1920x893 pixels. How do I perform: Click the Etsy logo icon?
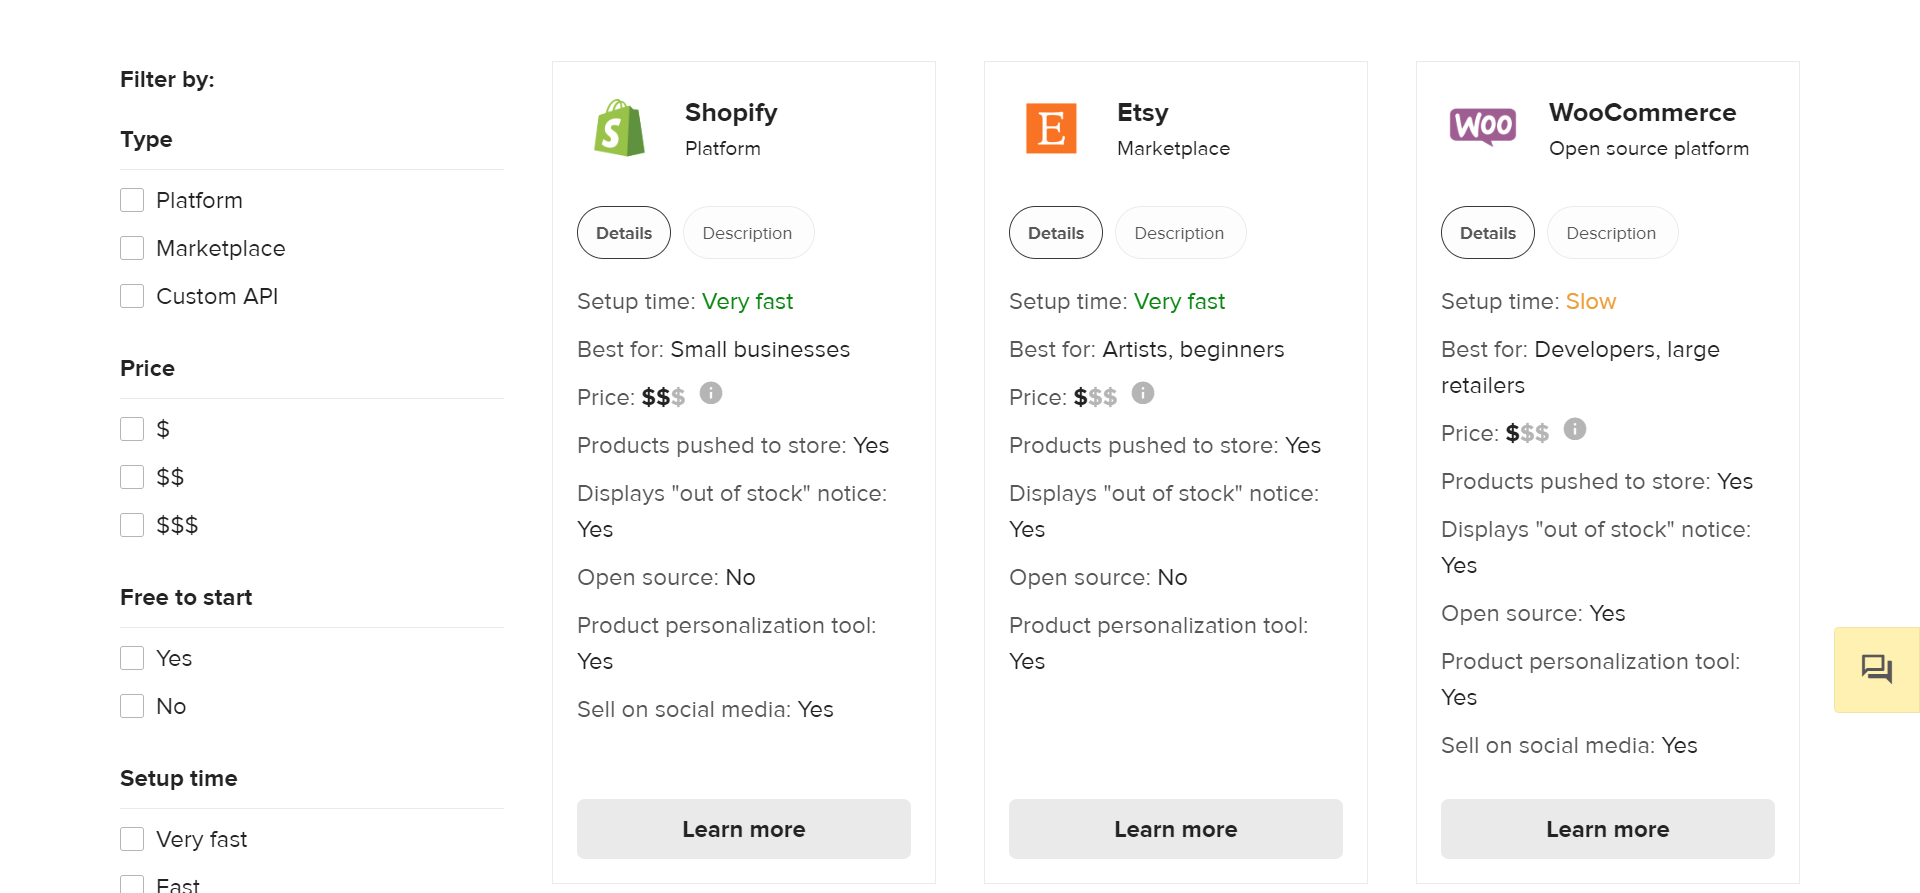1051,128
